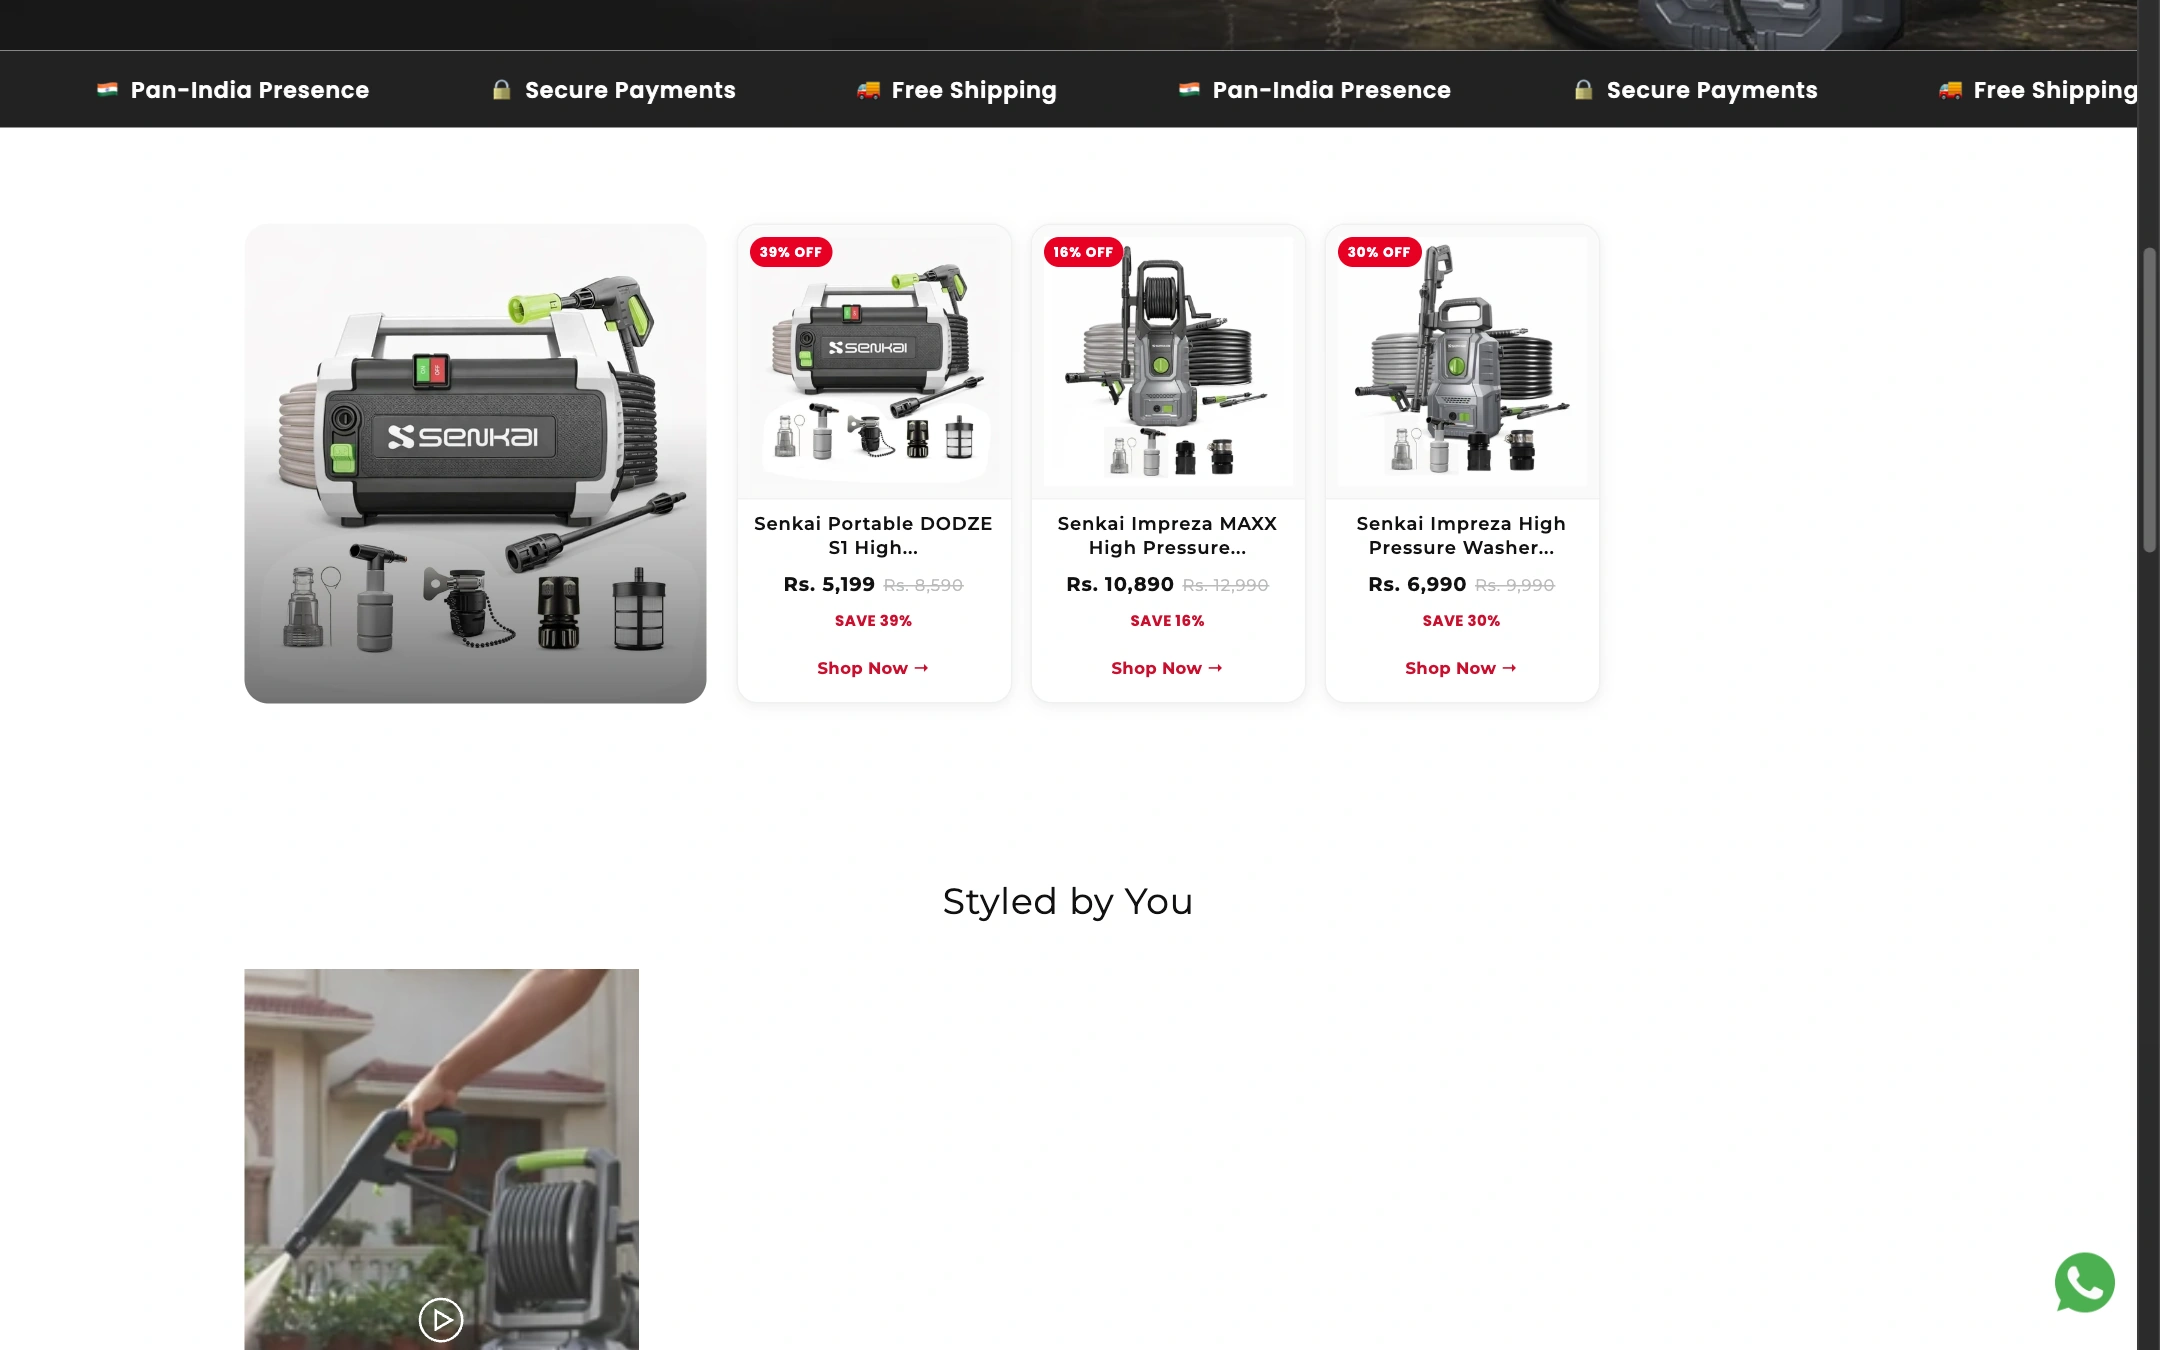Screen dimensions: 2160x1350
Task: Open WhatsApp chat icon
Action: pos(2084,1282)
